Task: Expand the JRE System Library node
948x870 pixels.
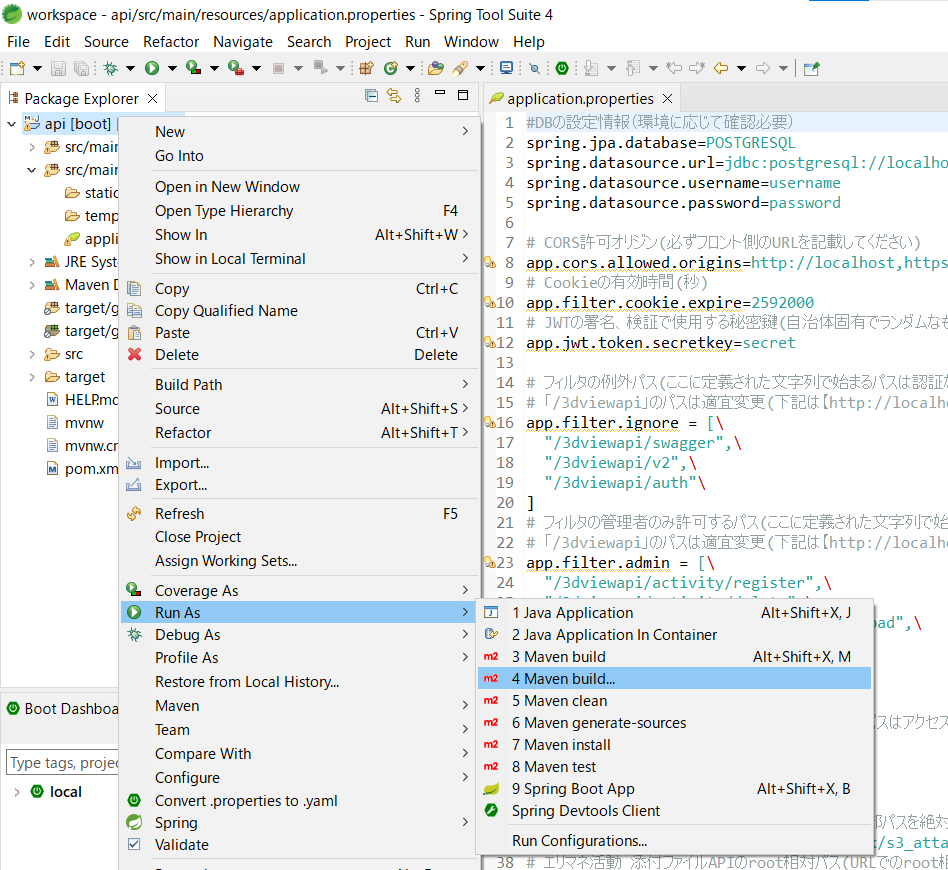Action: click(x=32, y=262)
